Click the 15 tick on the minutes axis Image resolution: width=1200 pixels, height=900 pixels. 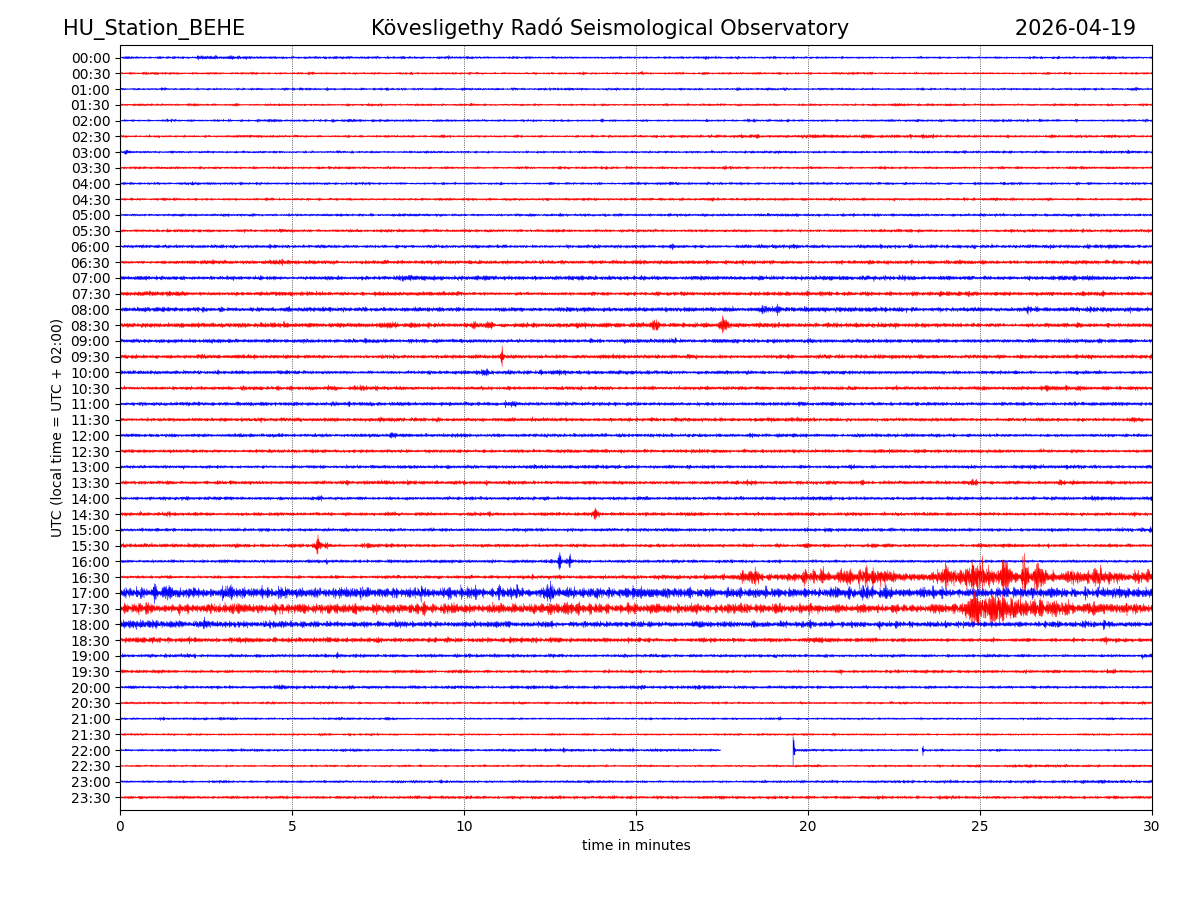(636, 826)
